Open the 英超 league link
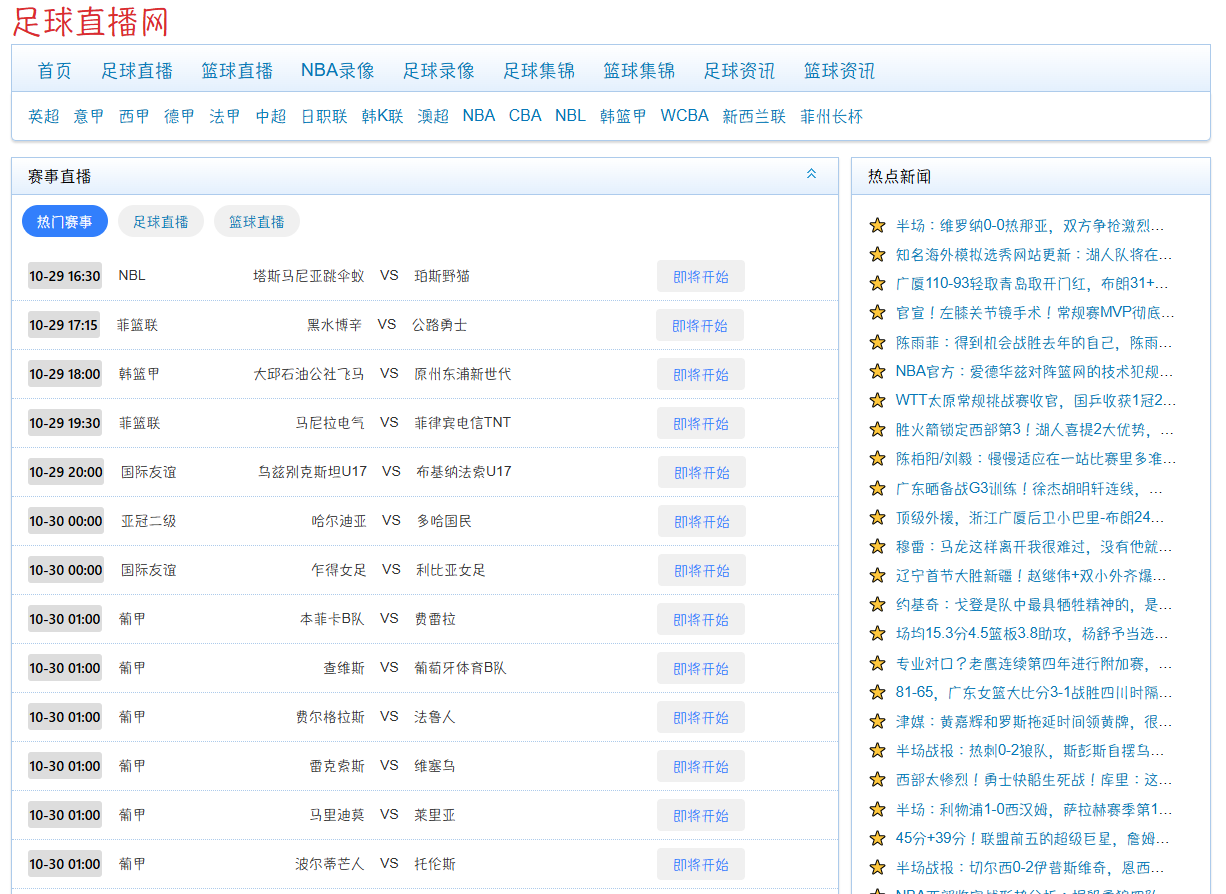This screenshot has height=894, width=1226. coord(44,116)
